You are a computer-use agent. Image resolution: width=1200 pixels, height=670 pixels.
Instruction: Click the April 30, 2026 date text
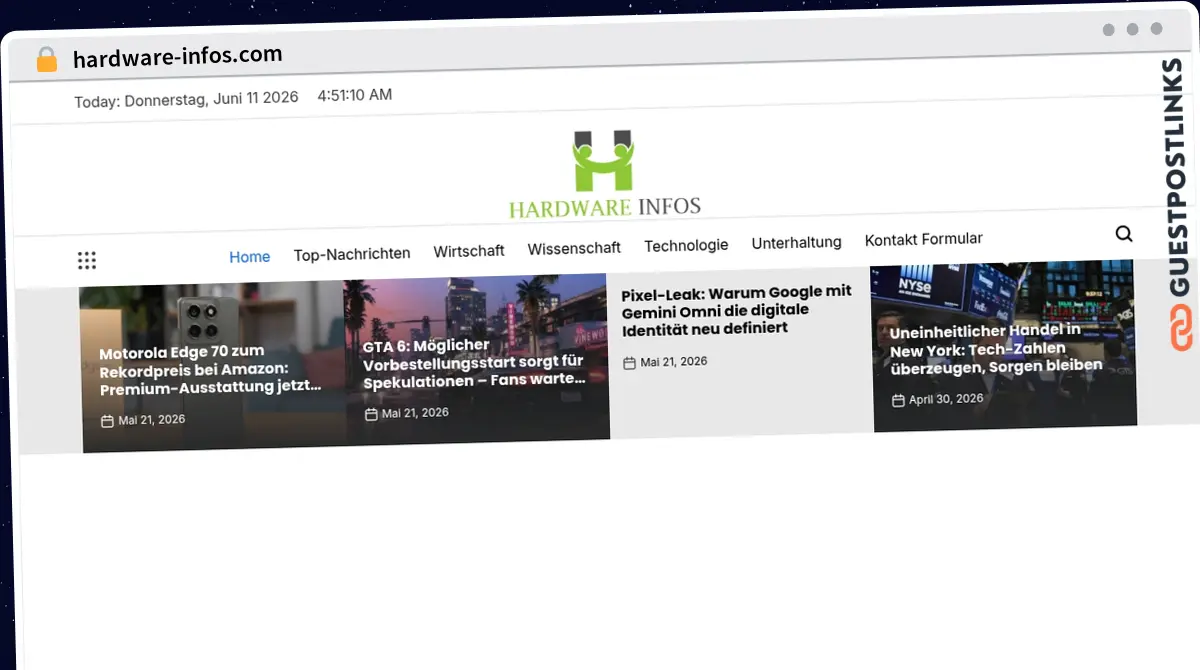(x=946, y=399)
